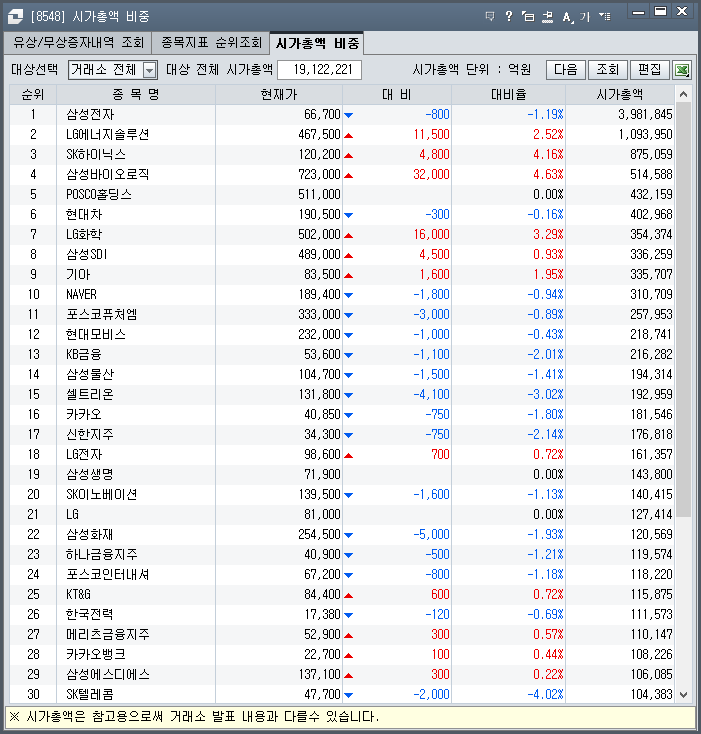This screenshot has height=734, width=701.
Task: Click the 다음 button
Action: (x=566, y=70)
